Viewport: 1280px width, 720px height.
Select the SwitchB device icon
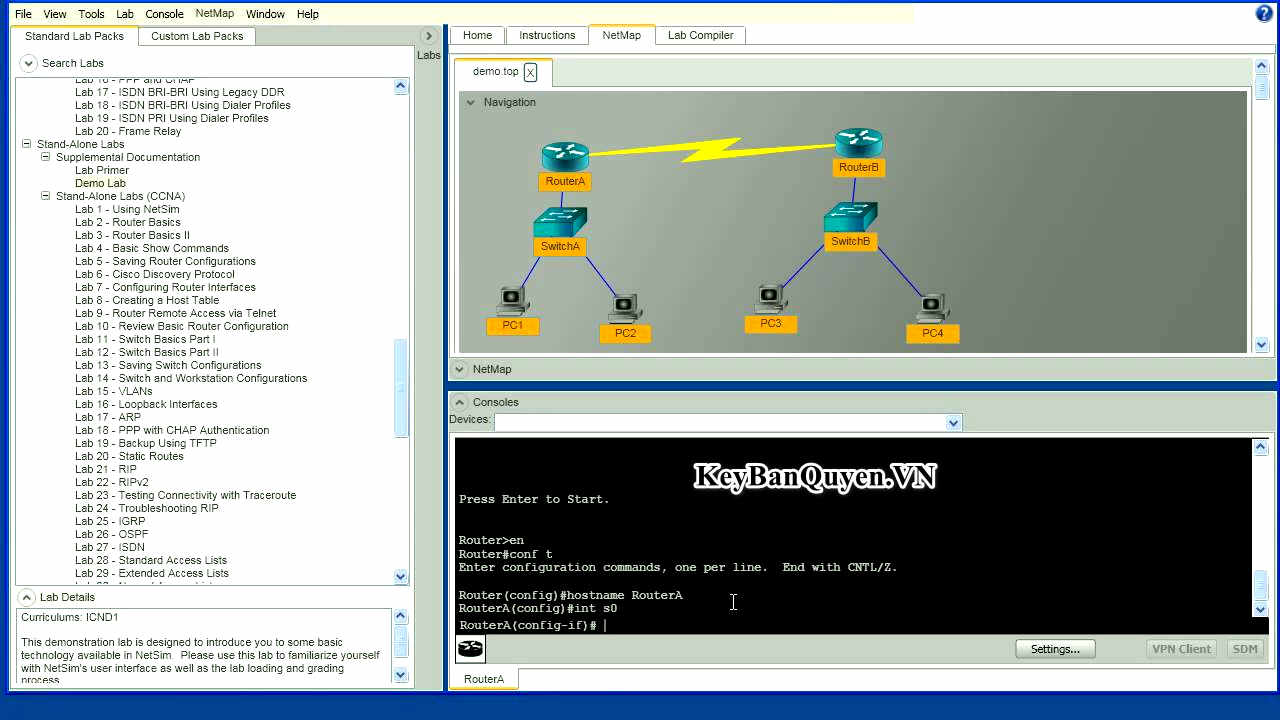point(849,213)
